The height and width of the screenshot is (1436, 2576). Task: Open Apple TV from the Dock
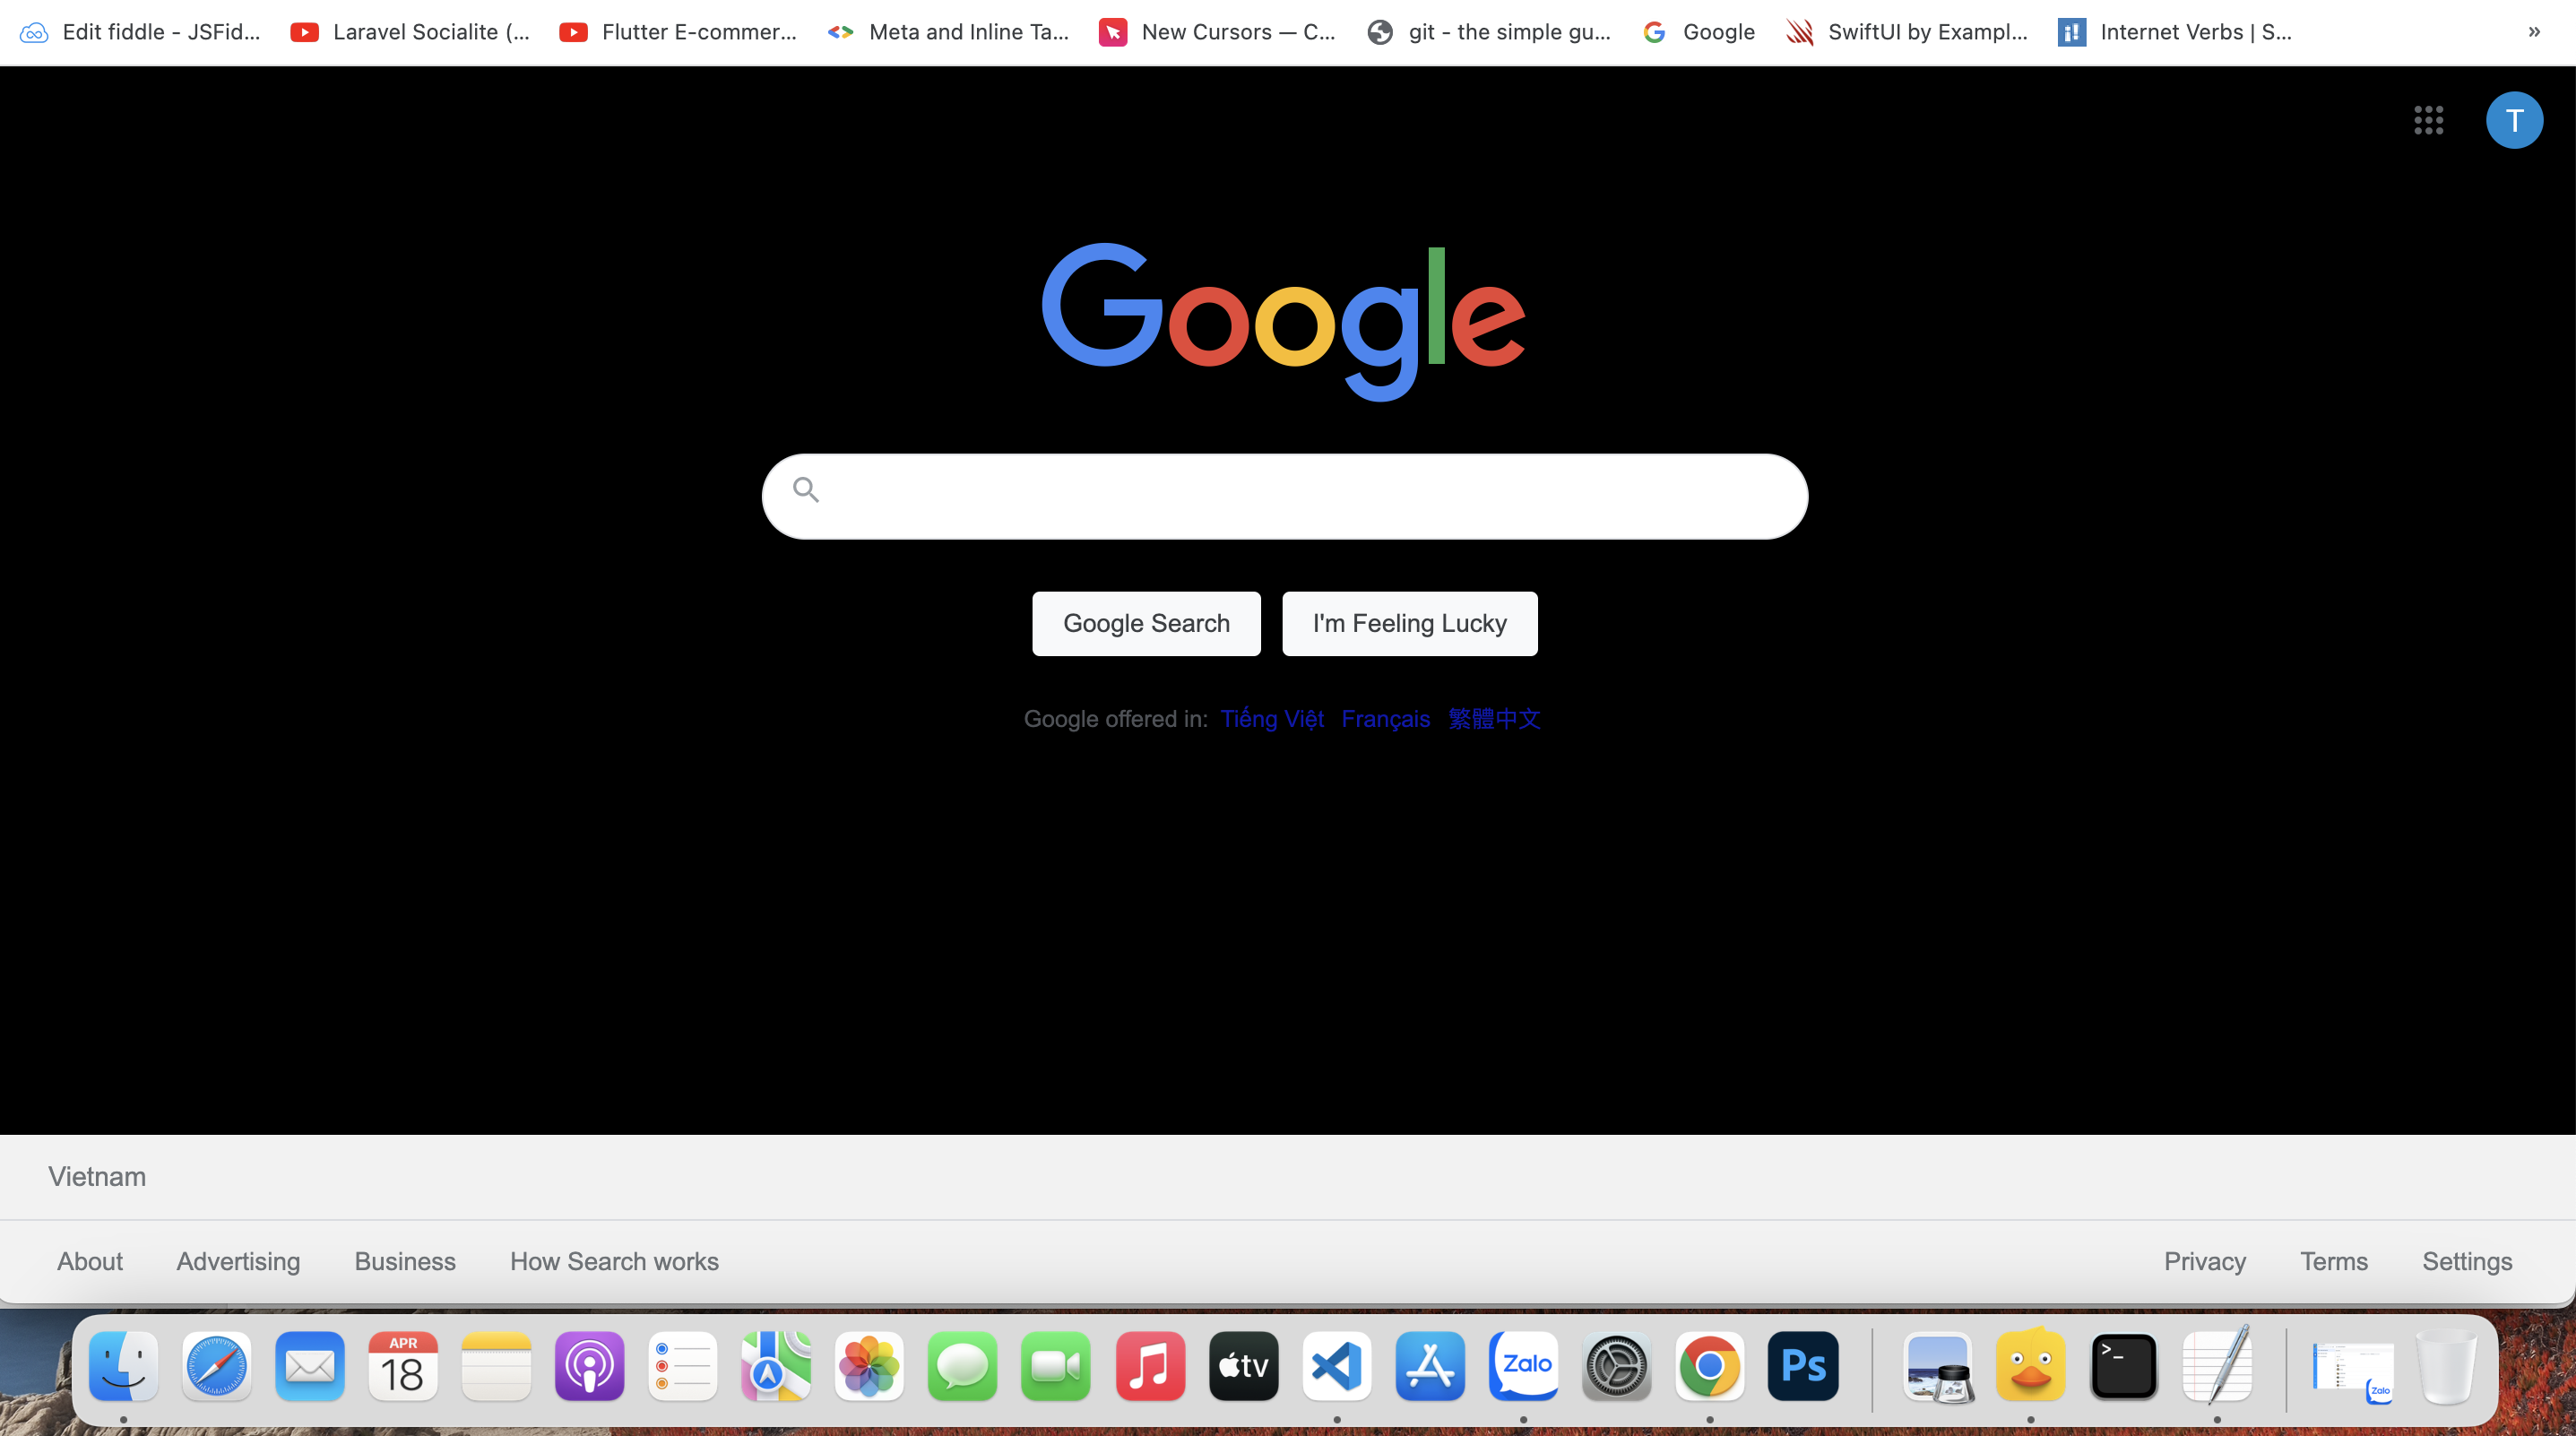click(x=1243, y=1365)
